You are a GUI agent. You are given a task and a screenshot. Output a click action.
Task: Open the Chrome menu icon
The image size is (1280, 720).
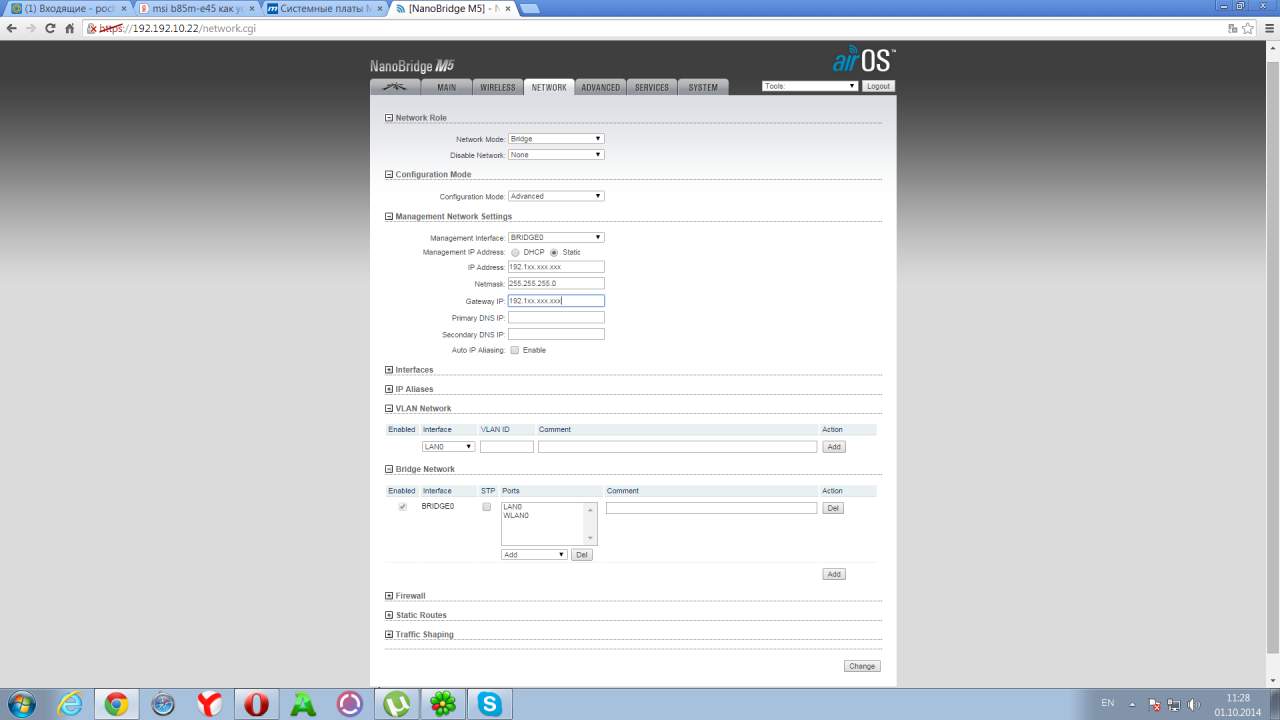coord(1267,28)
